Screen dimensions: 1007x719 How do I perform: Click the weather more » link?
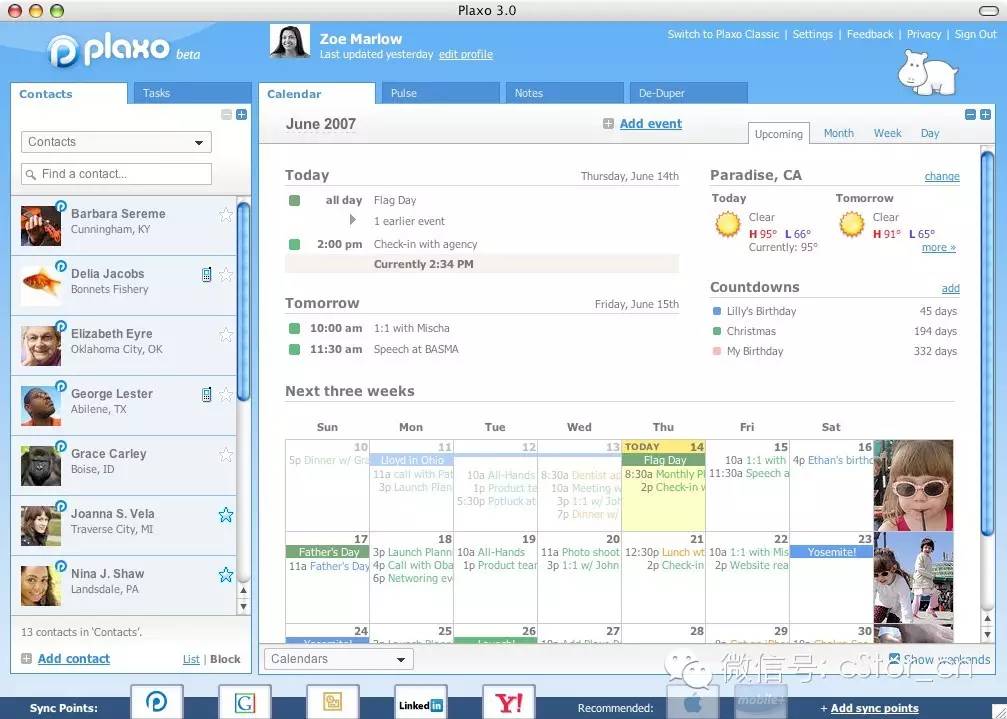point(938,247)
